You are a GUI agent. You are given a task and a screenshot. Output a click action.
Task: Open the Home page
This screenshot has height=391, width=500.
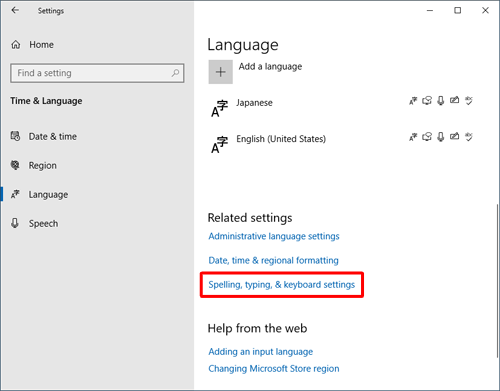[x=41, y=44]
